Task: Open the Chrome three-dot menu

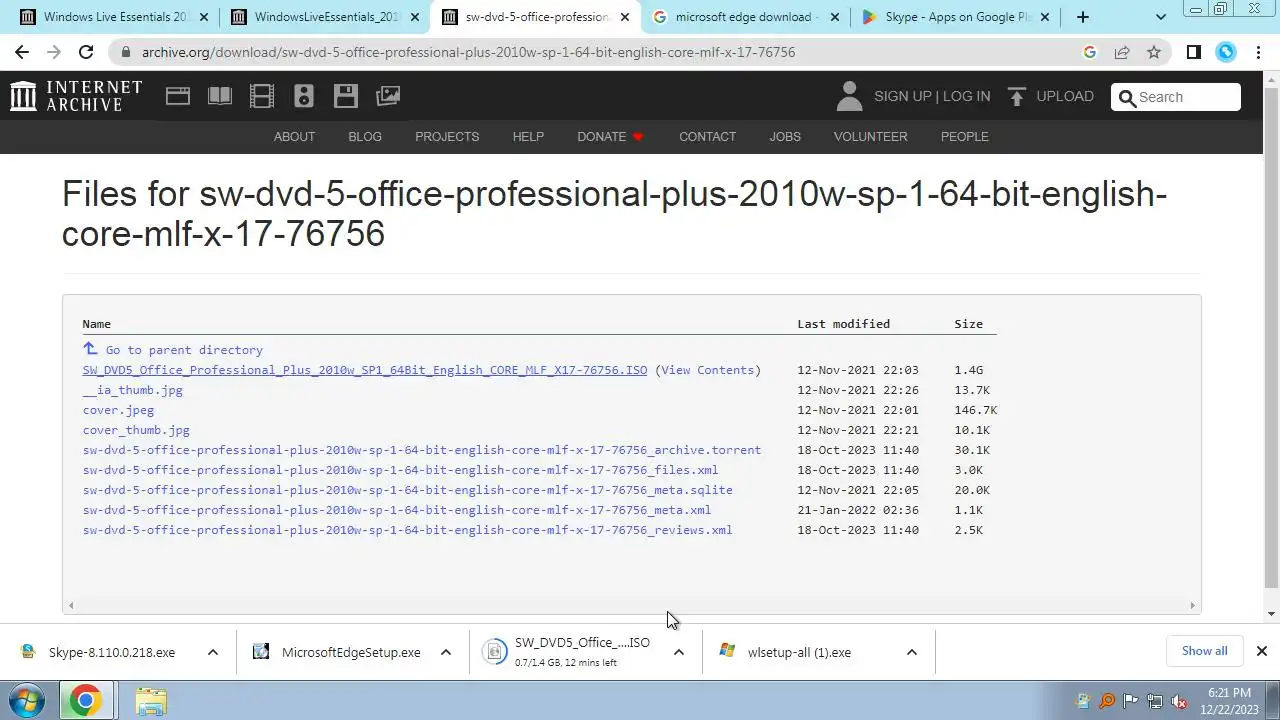Action: (1259, 52)
